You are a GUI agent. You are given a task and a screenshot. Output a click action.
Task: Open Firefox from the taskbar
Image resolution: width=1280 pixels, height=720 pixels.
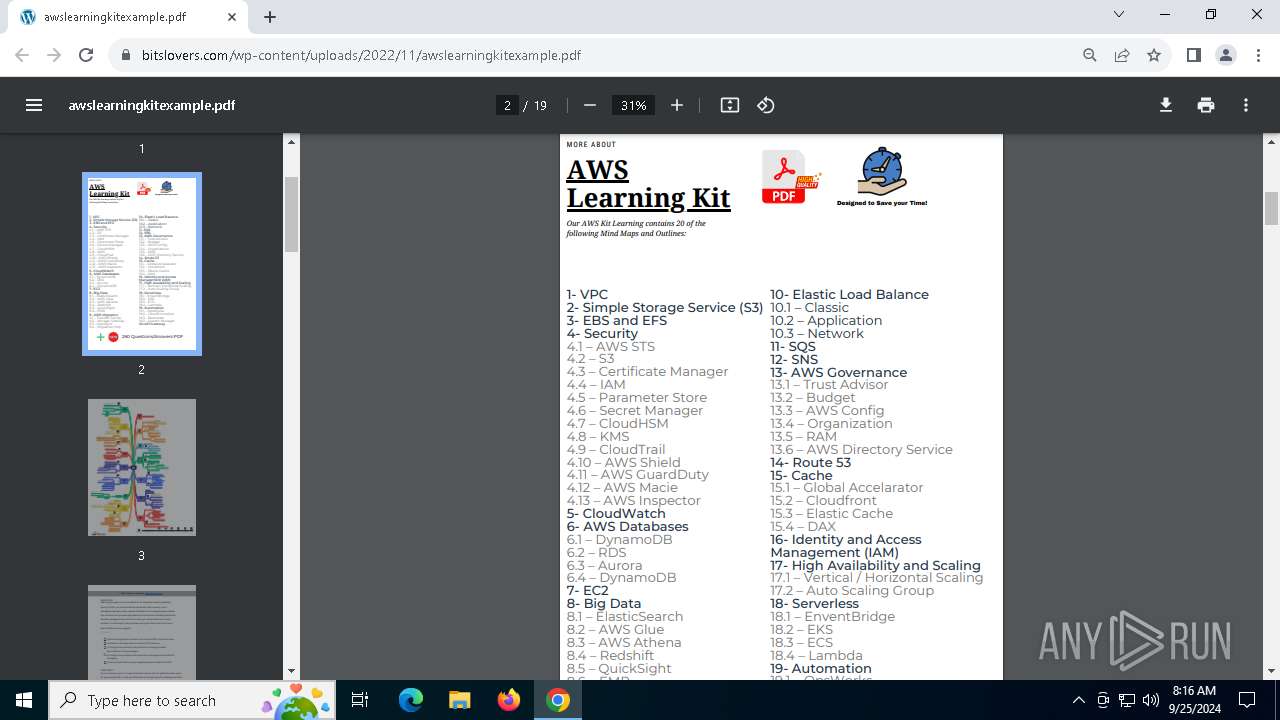[509, 700]
